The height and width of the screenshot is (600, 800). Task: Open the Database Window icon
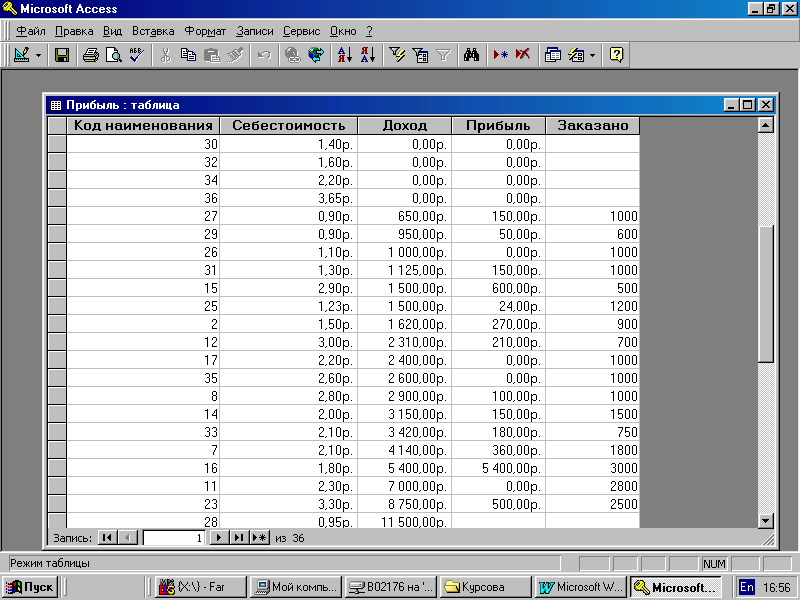[553, 55]
